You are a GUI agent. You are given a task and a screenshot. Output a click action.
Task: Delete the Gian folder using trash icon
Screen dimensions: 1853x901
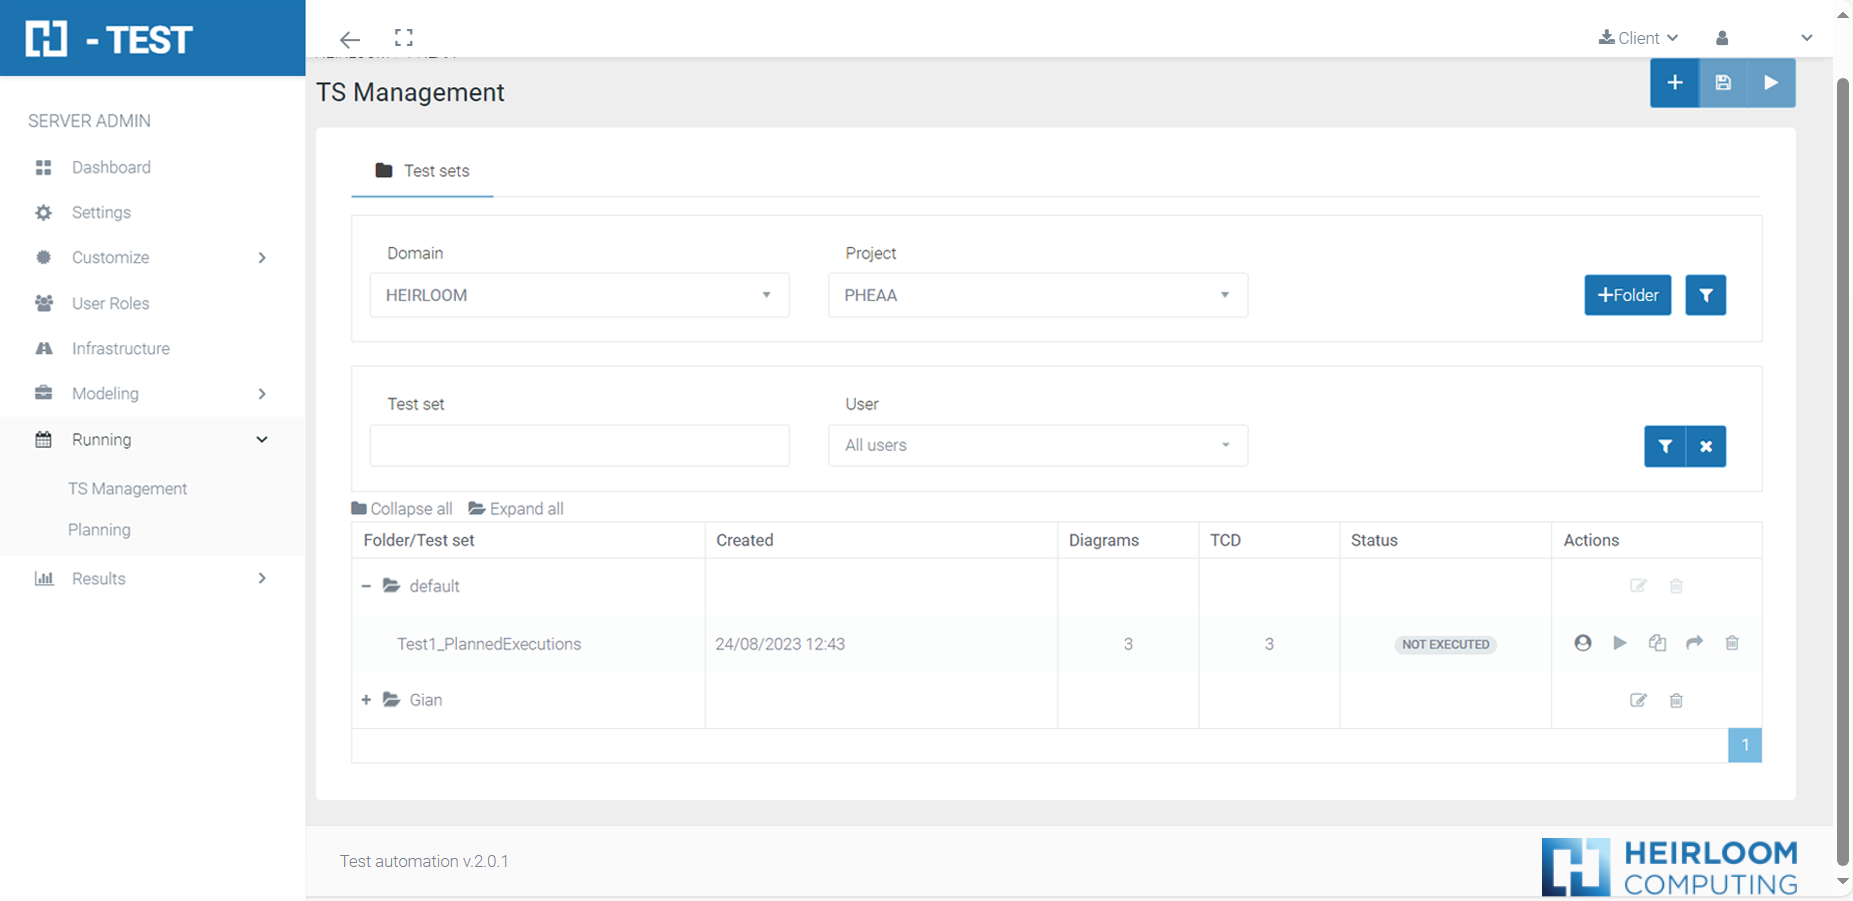click(x=1676, y=700)
